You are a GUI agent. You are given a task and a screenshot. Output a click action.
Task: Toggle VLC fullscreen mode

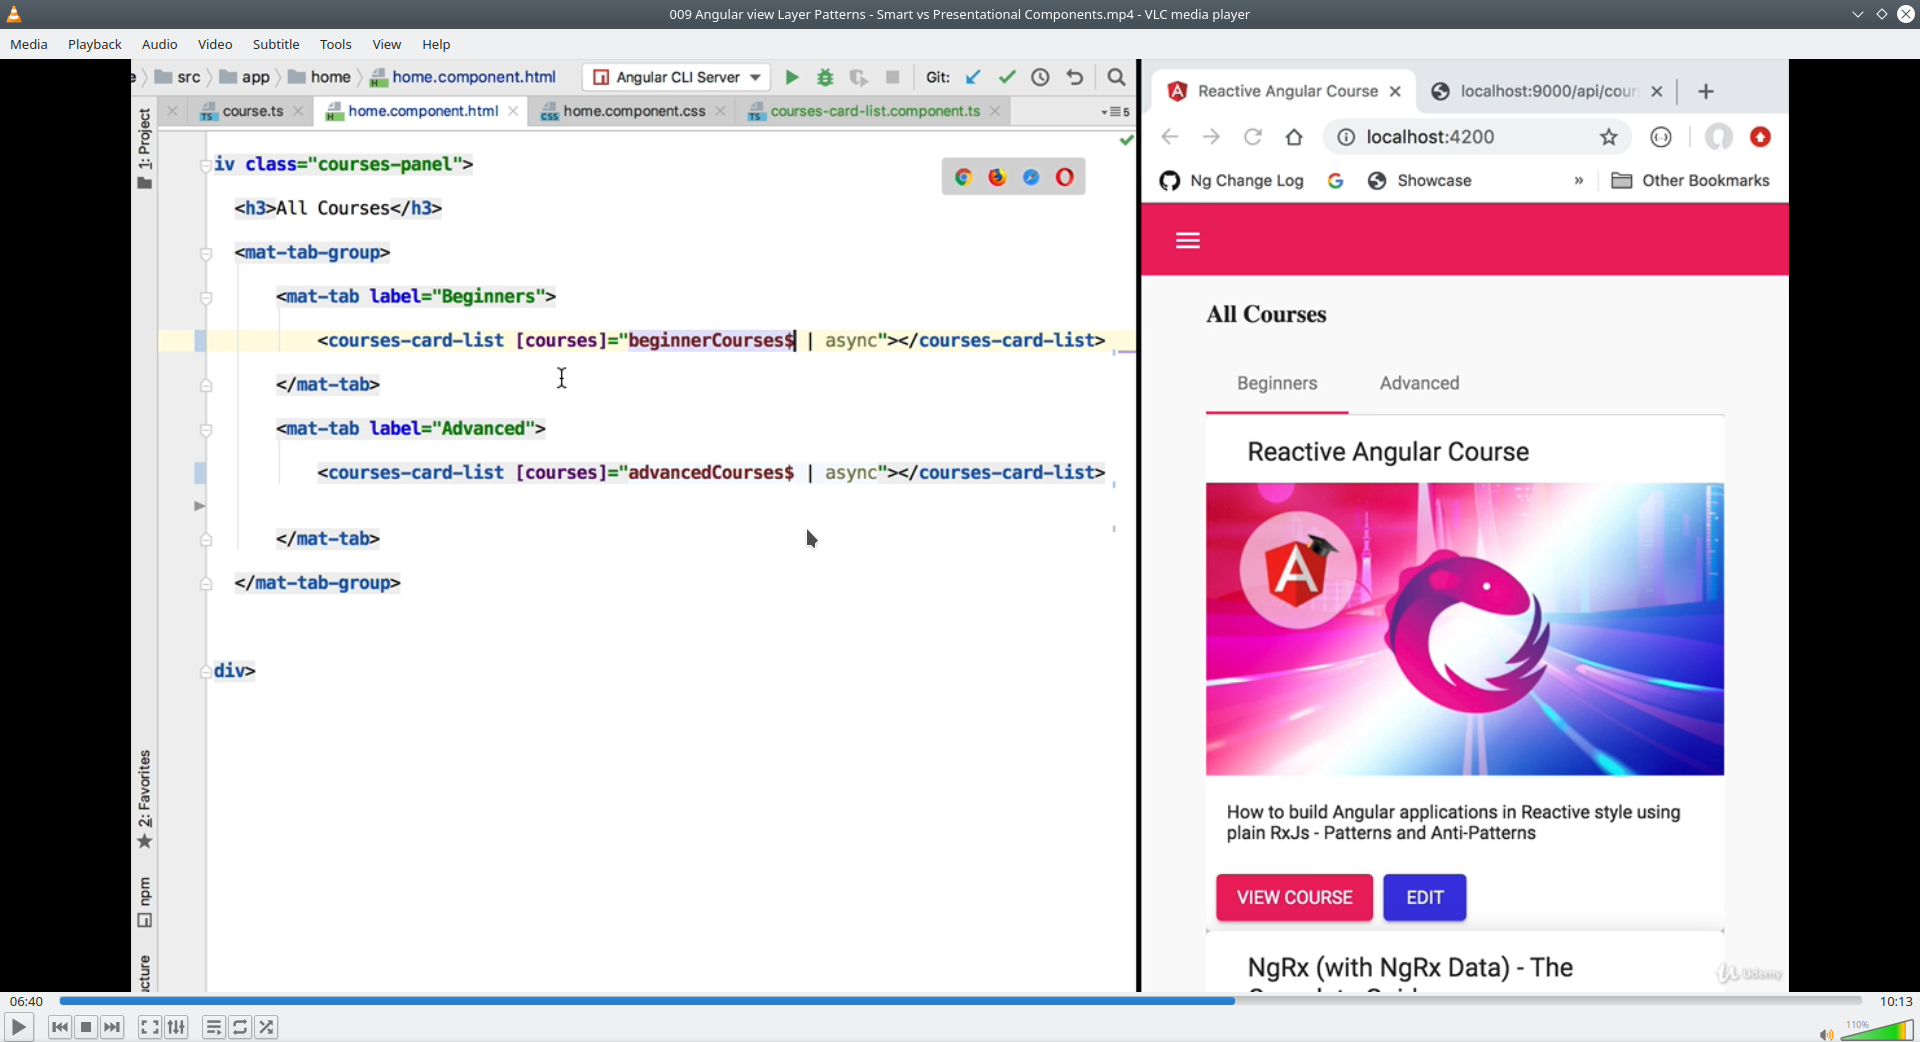[x=149, y=1027]
